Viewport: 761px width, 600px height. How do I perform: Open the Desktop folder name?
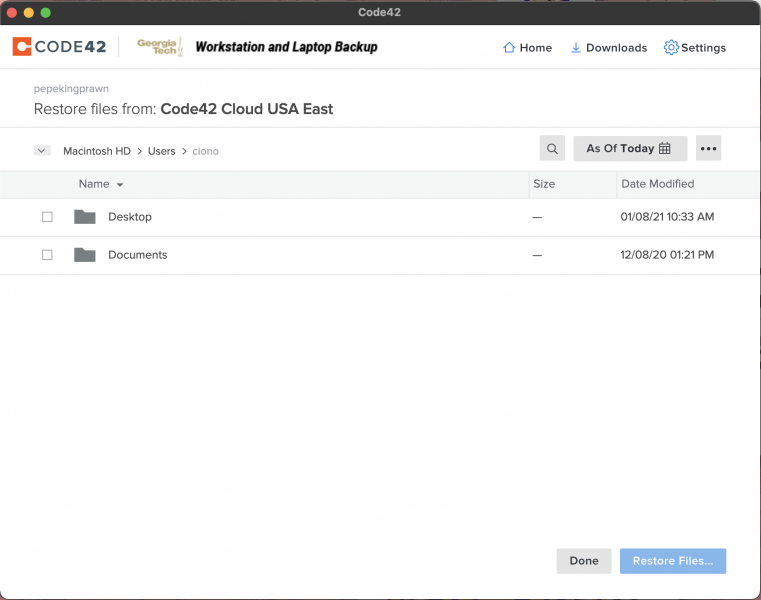(130, 217)
